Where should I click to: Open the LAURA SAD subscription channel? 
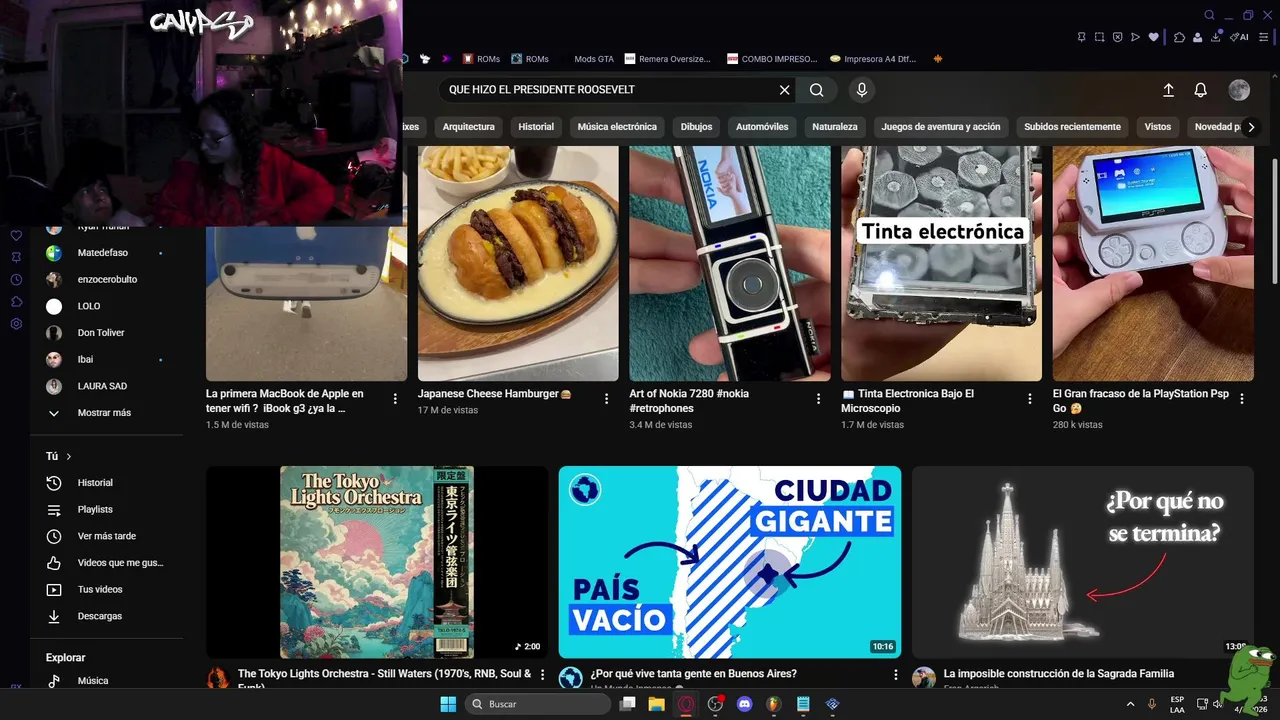107,386
